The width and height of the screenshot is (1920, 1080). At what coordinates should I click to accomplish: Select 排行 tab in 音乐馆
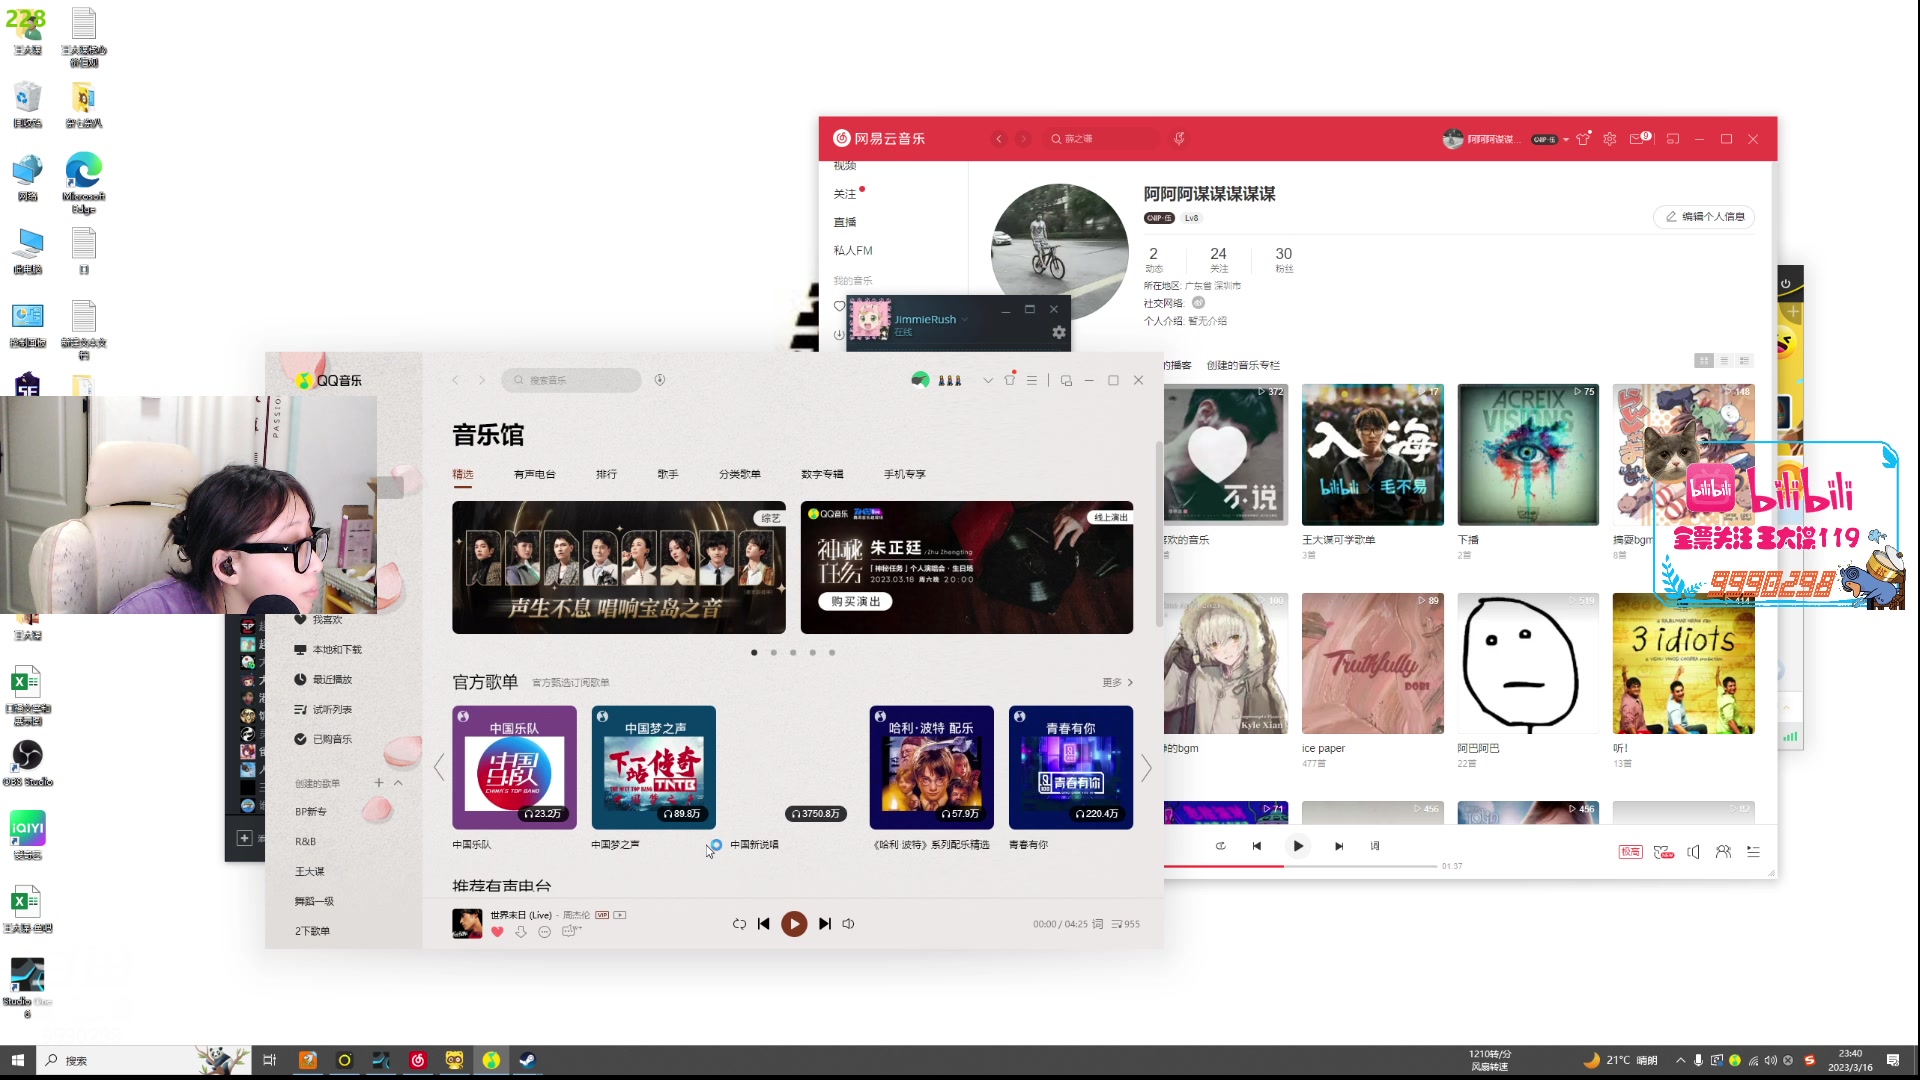[x=606, y=474]
